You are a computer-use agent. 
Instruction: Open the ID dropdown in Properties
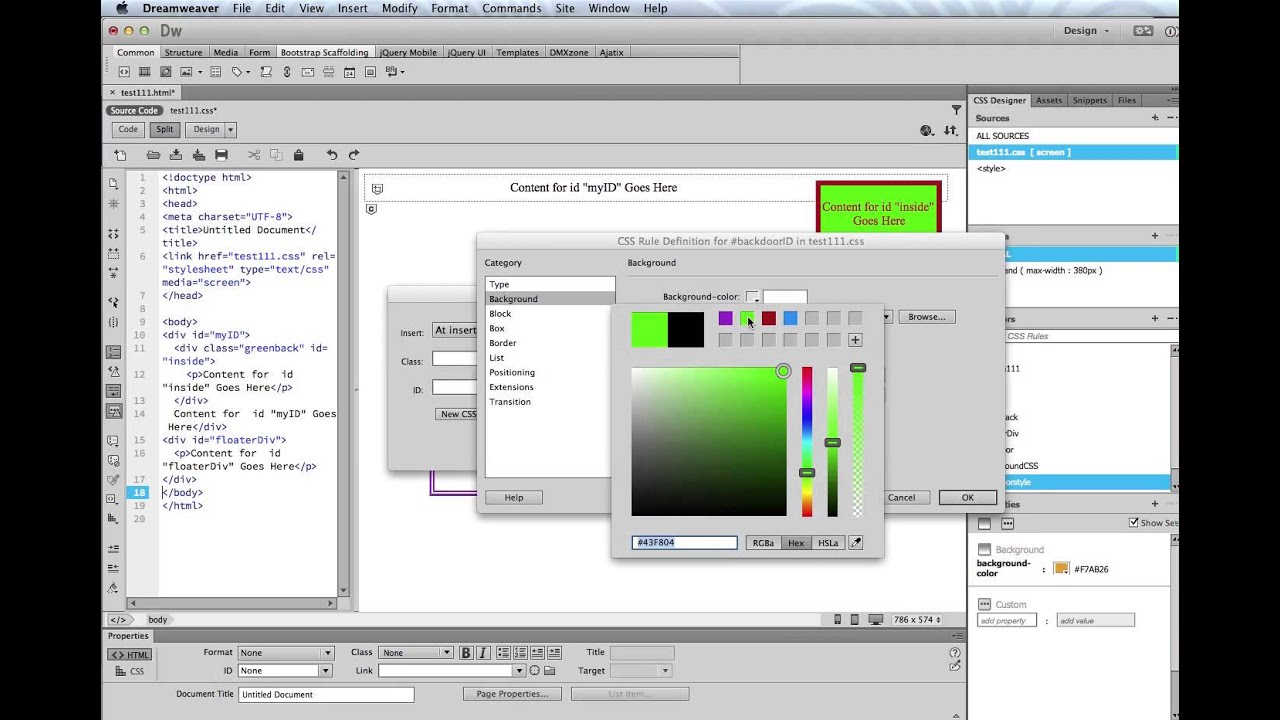tap(284, 671)
